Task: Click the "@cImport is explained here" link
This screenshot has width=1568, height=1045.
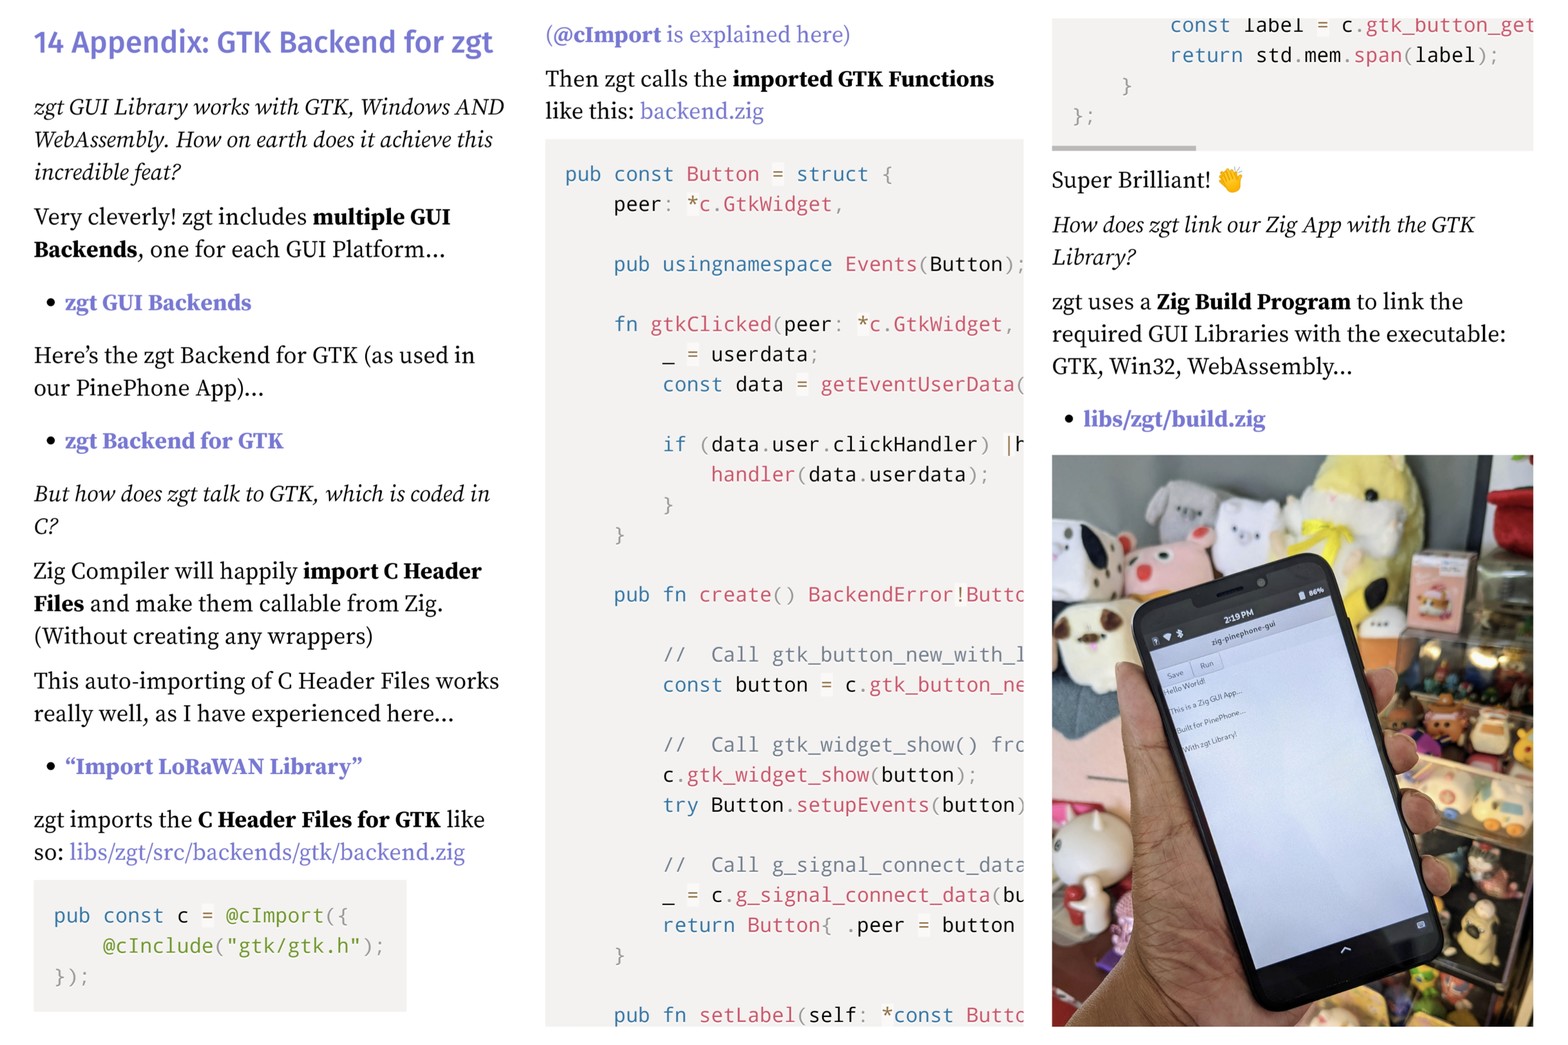Action: coord(697,35)
